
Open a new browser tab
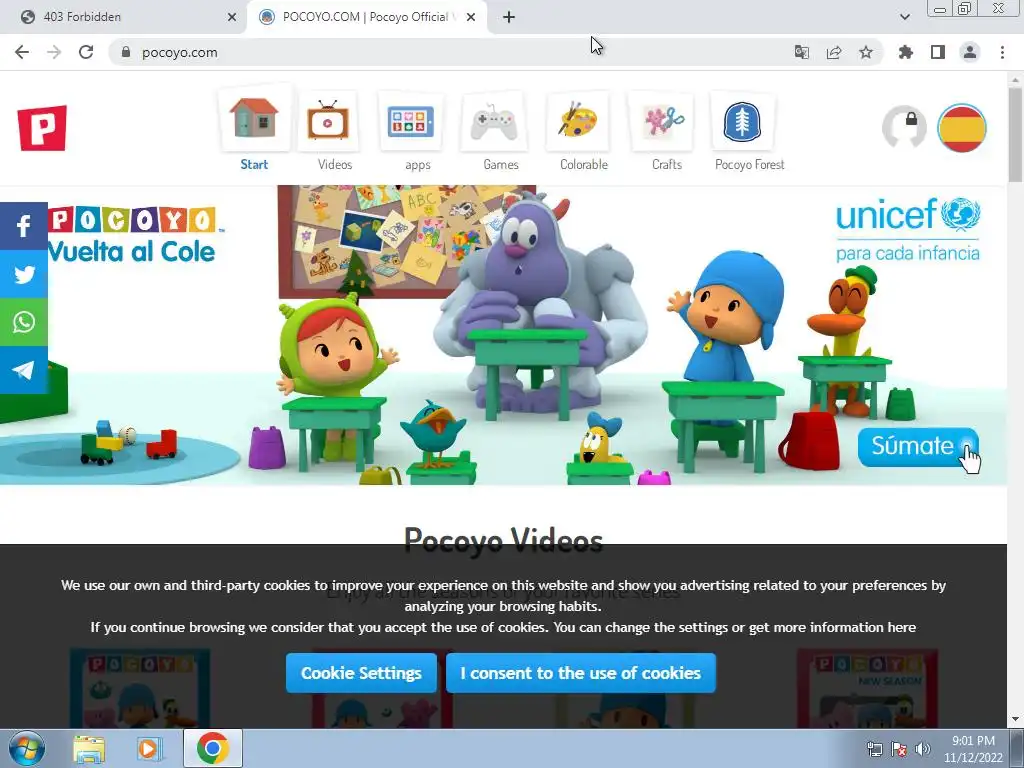pyautogui.click(x=509, y=17)
